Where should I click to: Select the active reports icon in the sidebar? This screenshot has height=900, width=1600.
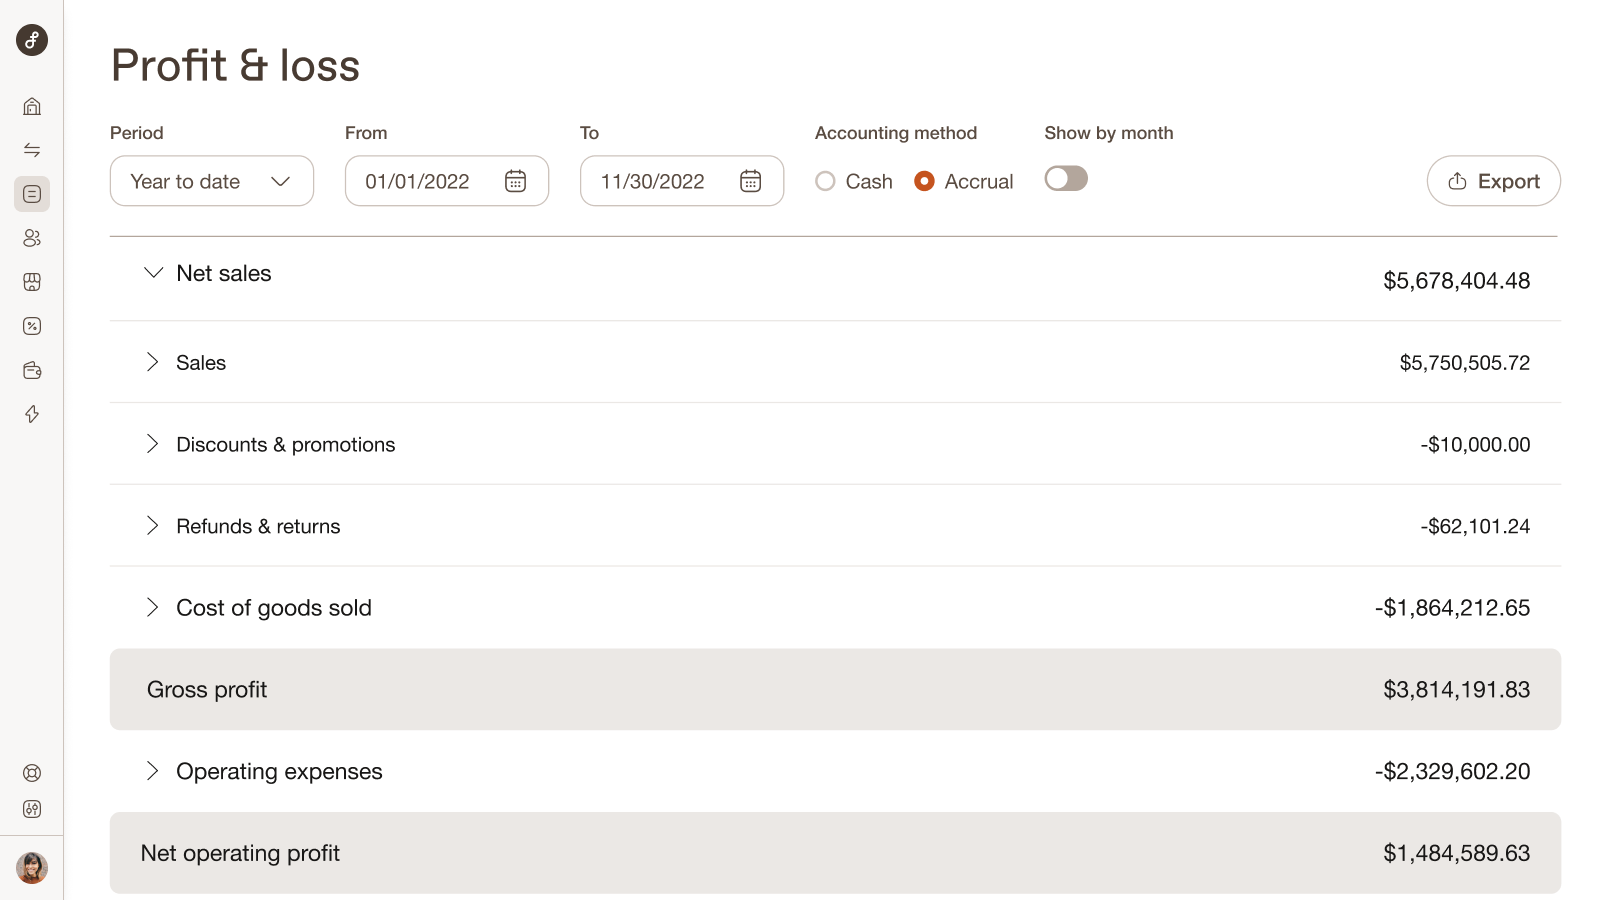point(31,194)
